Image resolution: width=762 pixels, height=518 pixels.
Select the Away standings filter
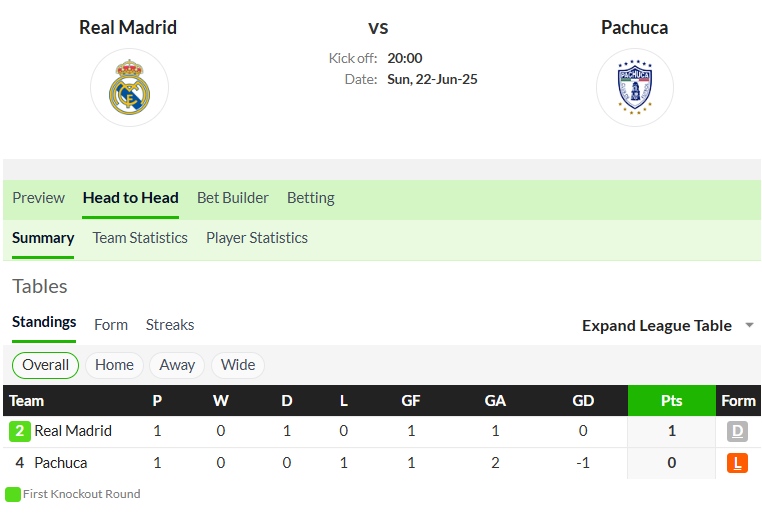[x=177, y=365]
